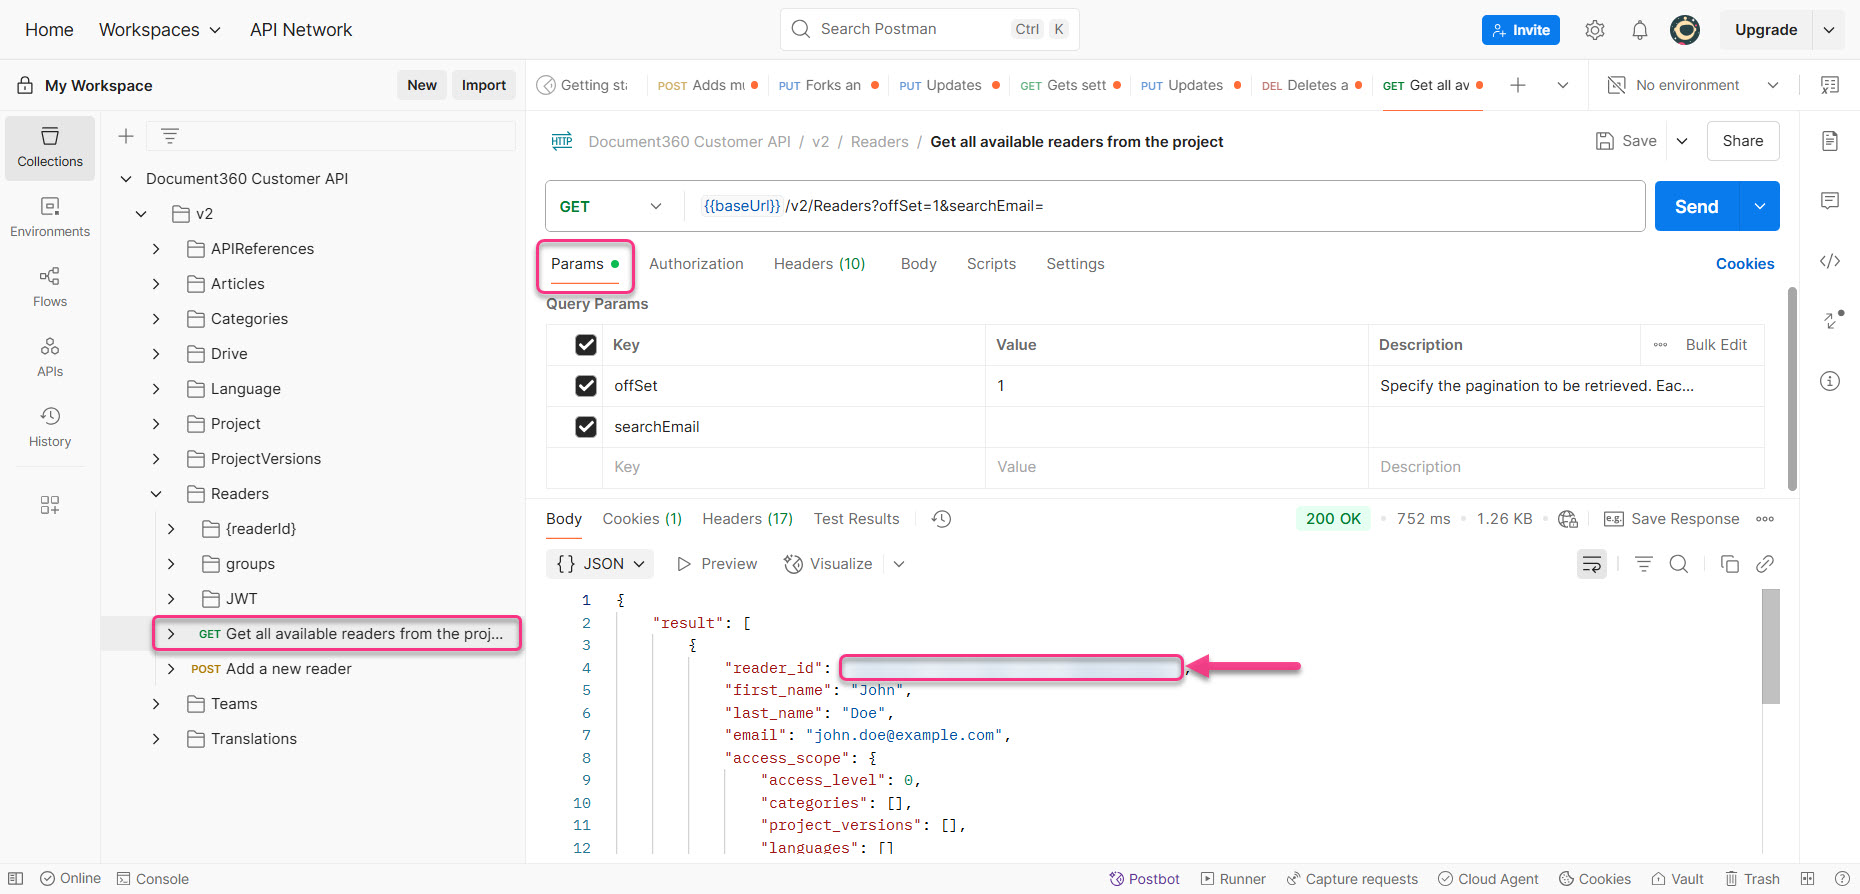This screenshot has width=1860, height=894.
Task: Click the Share button
Action: 1743,141
